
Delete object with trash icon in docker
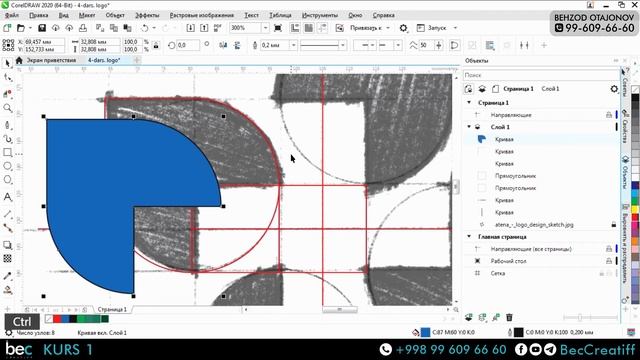(x=509, y=317)
